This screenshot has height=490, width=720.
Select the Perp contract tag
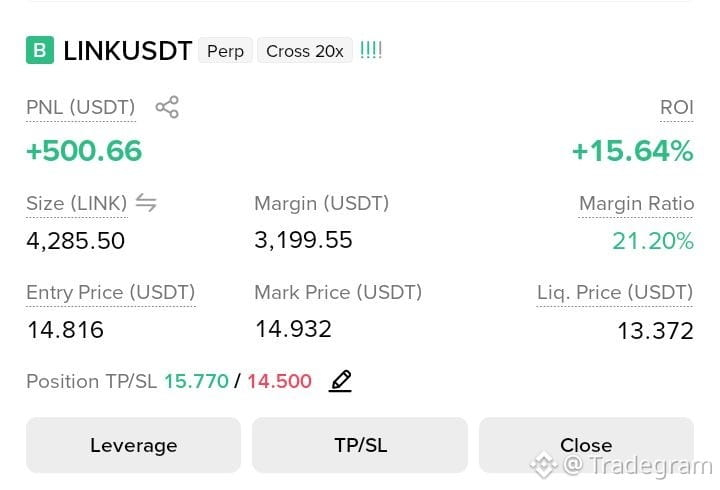click(225, 51)
